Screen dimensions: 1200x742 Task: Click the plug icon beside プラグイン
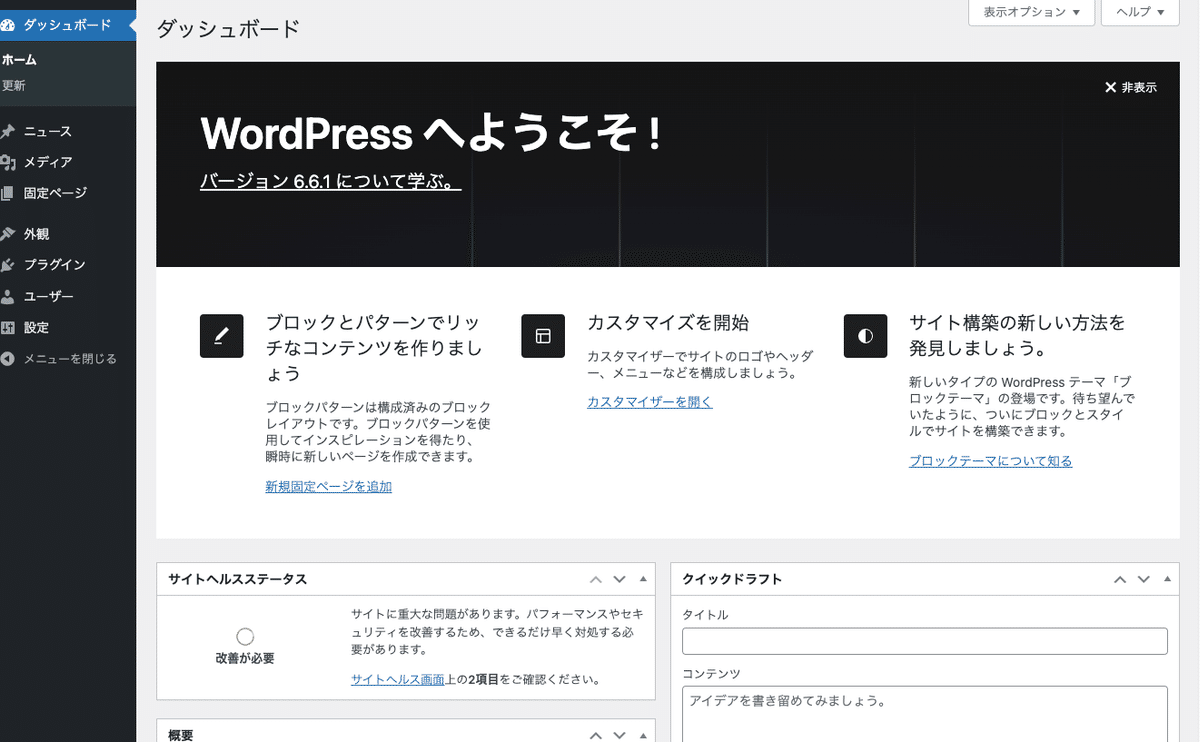pyautogui.click(x=7, y=265)
